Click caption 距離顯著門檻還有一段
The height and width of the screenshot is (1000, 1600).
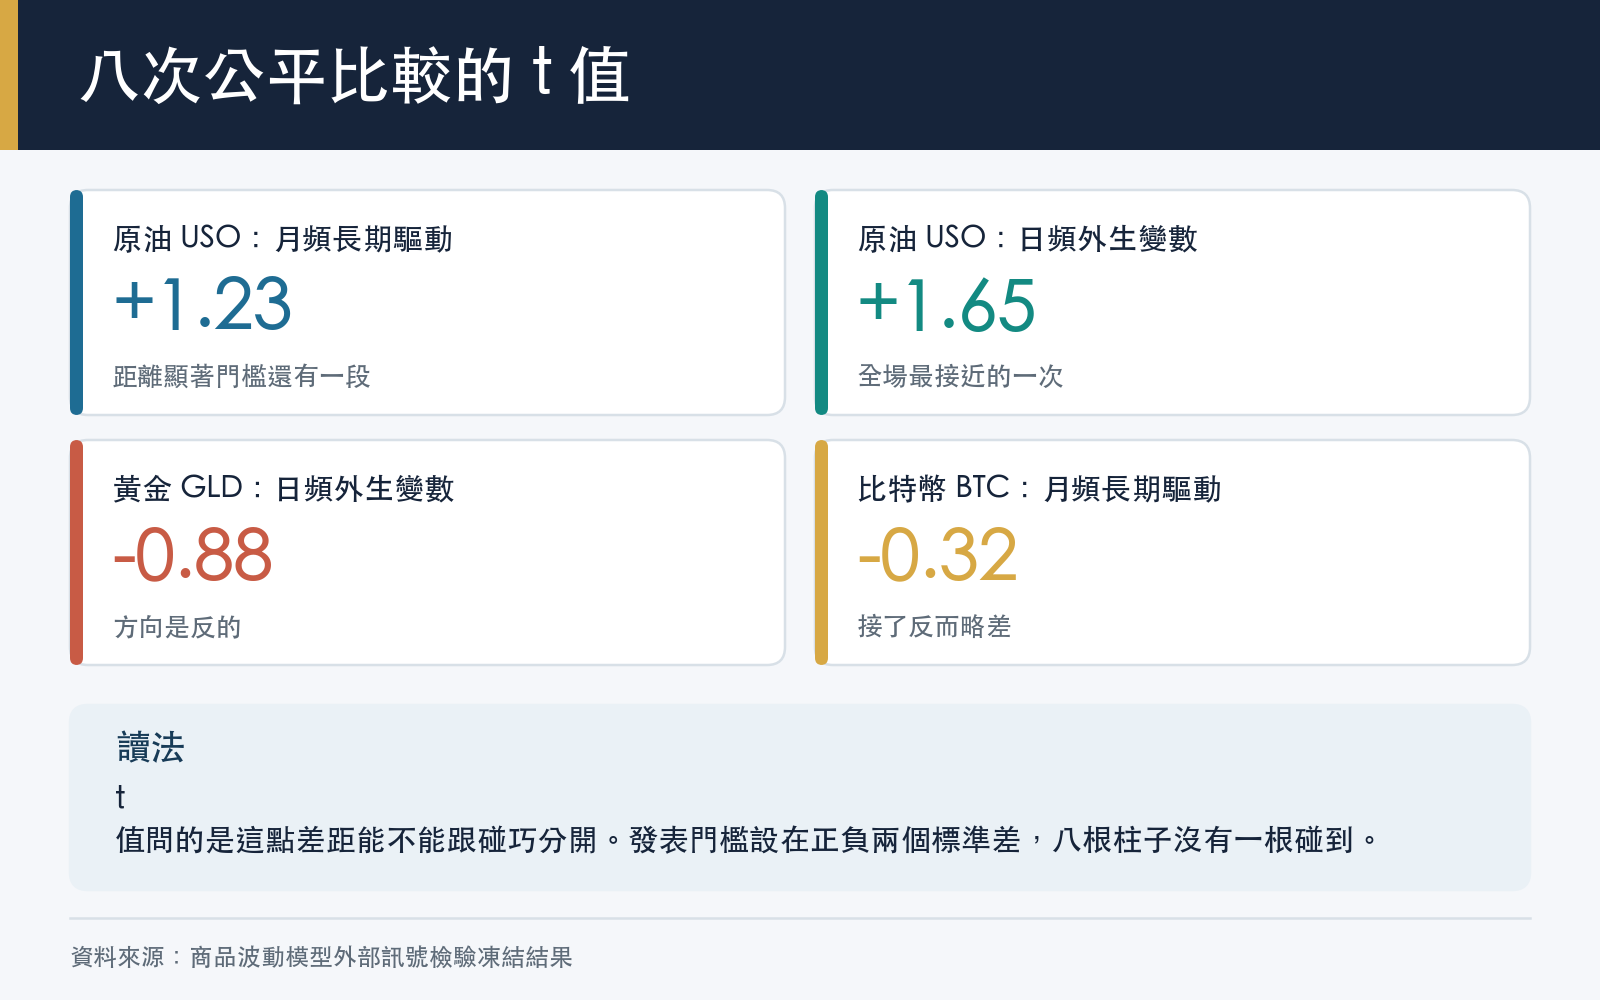pos(242,376)
